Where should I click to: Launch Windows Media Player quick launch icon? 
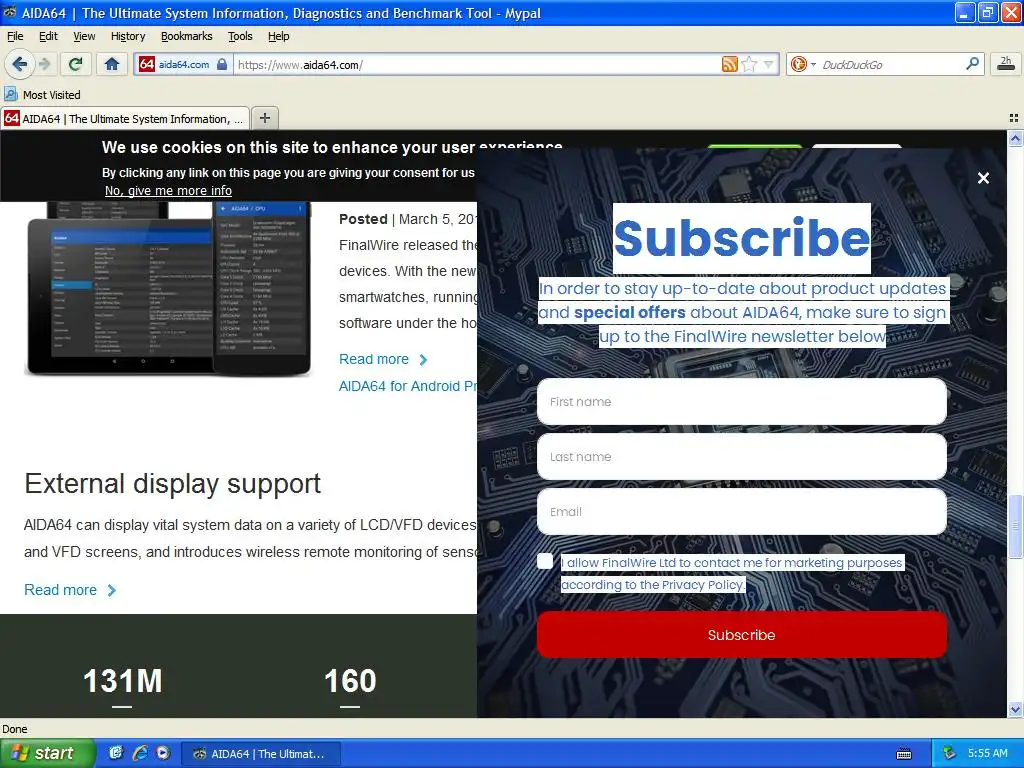(163, 753)
